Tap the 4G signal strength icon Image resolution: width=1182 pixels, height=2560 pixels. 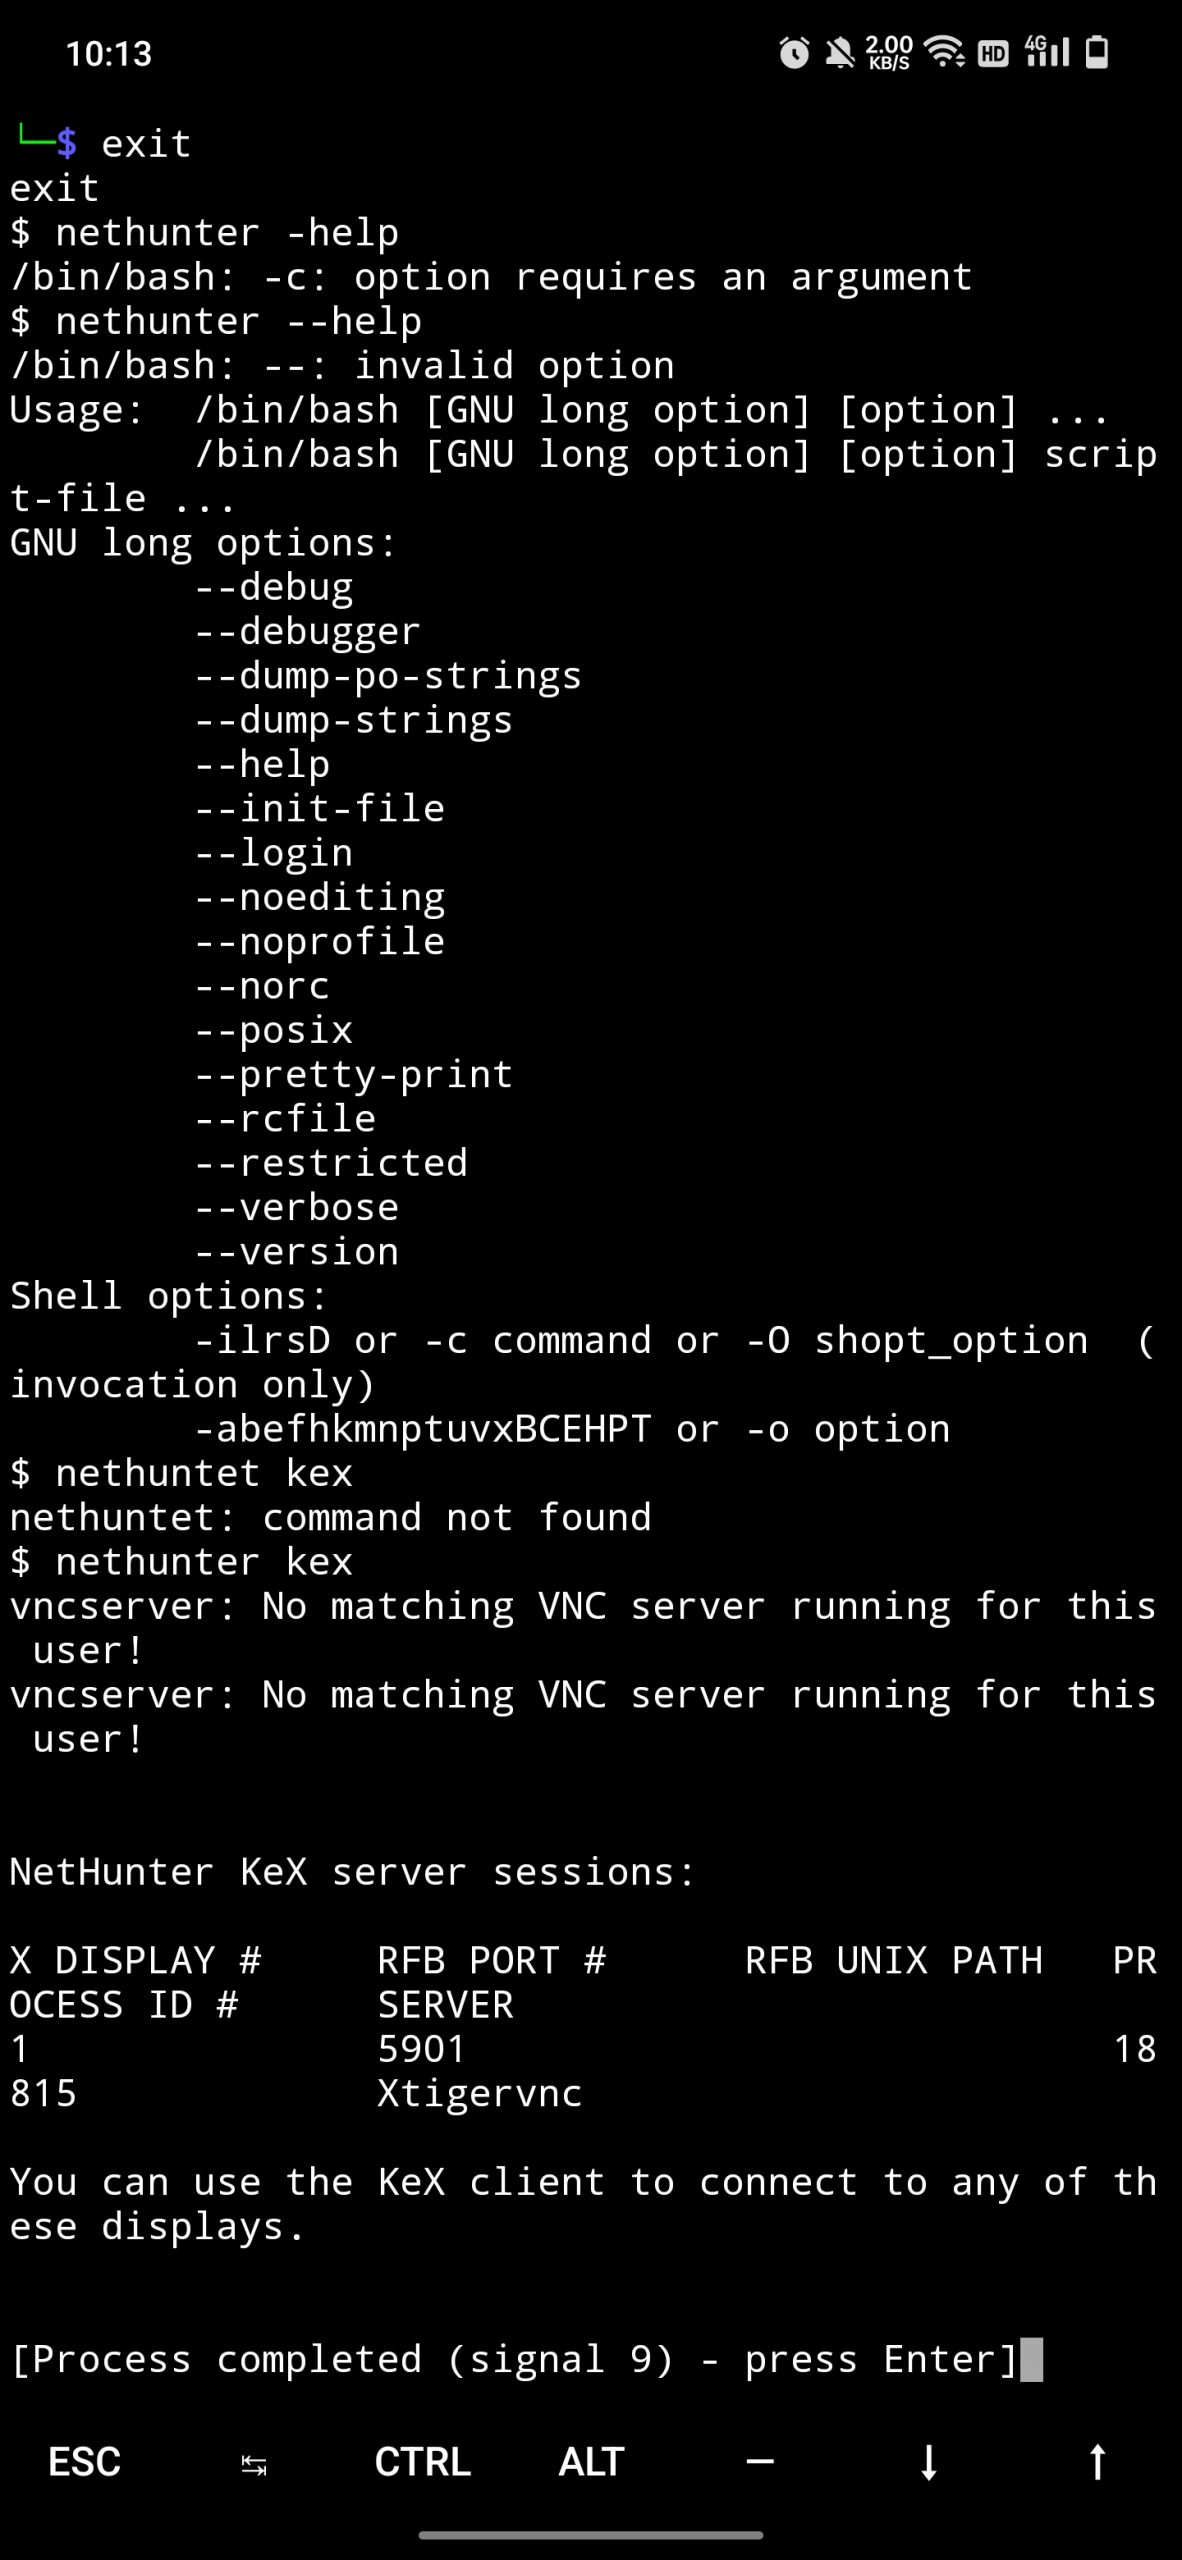(x=1046, y=52)
